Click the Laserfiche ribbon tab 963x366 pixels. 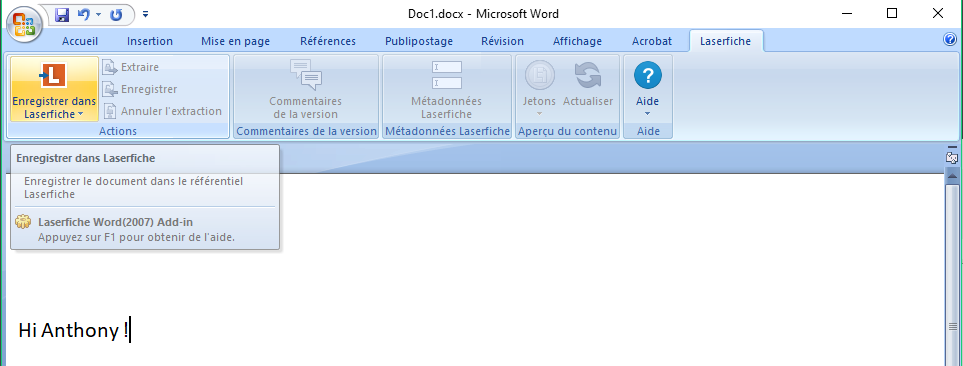(725, 41)
